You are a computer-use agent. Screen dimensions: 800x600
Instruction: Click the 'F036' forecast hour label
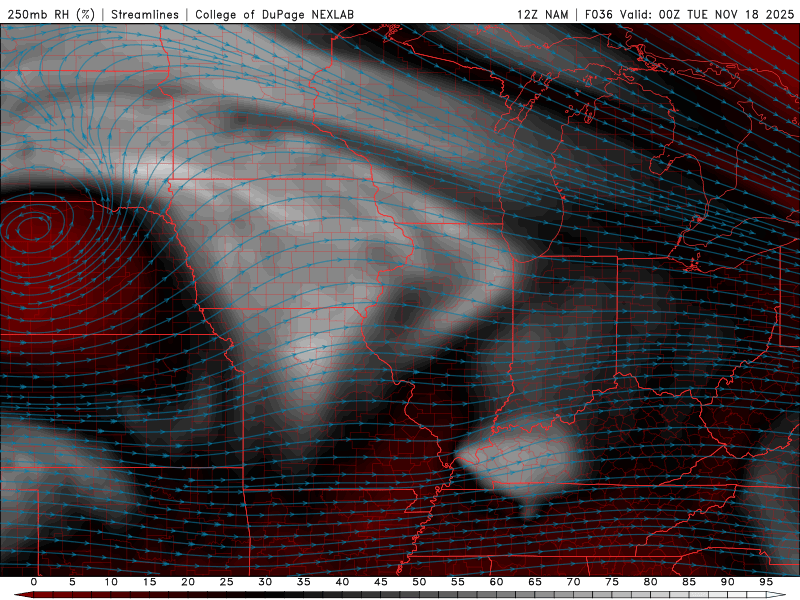[x=598, y=14]
